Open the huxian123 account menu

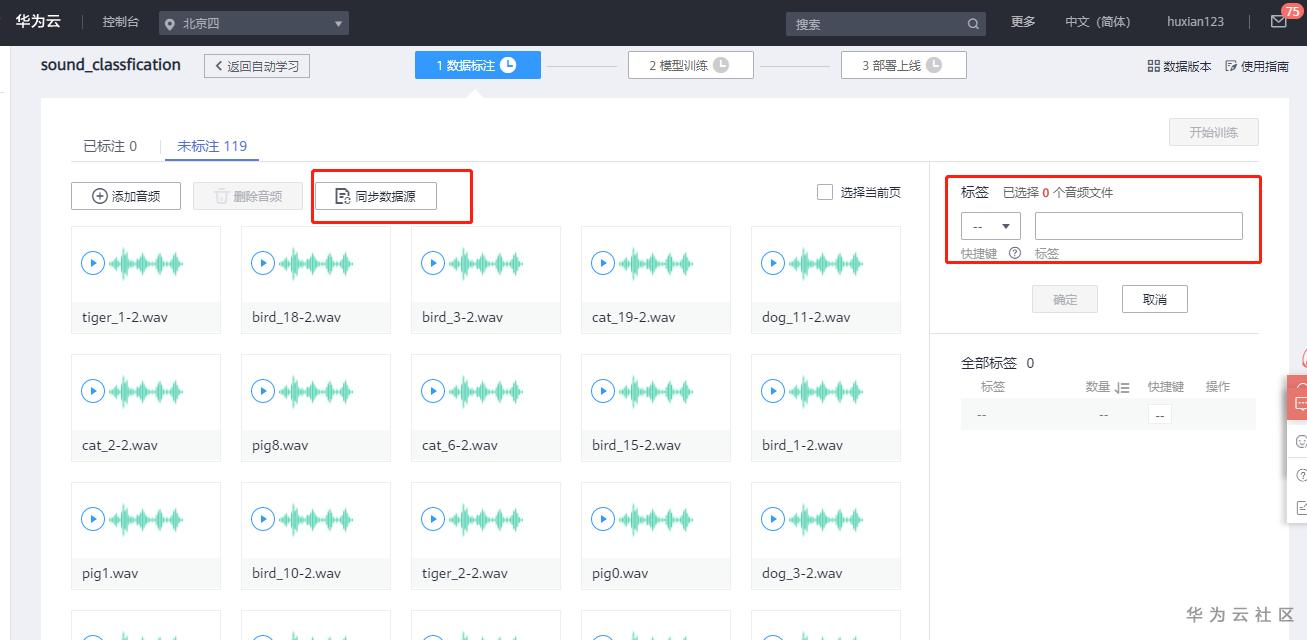point(1195,22)
